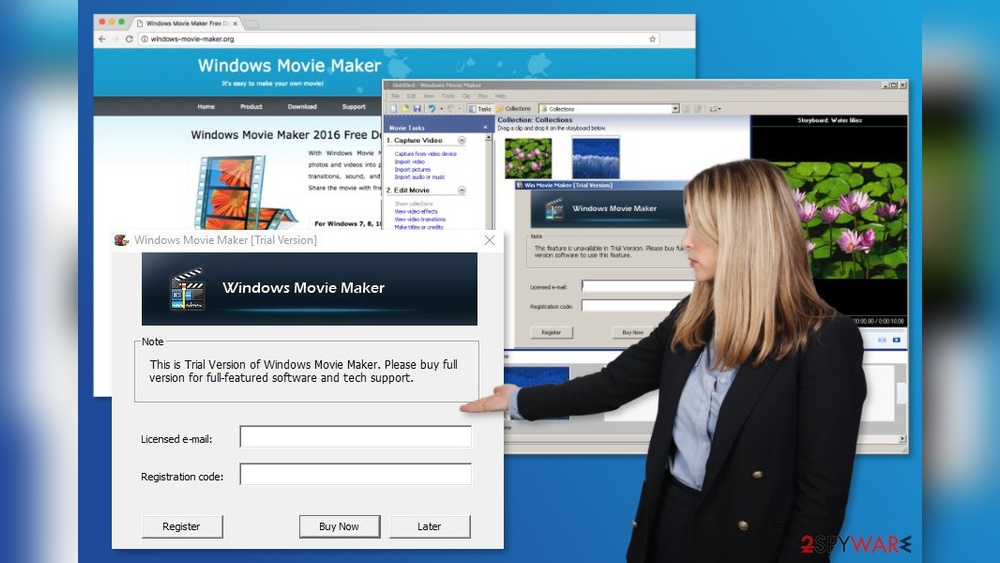This screenshot has height=563, width=1000.
Task: Open View menu in Movie Maker window
Action: [x=429, y=96]
